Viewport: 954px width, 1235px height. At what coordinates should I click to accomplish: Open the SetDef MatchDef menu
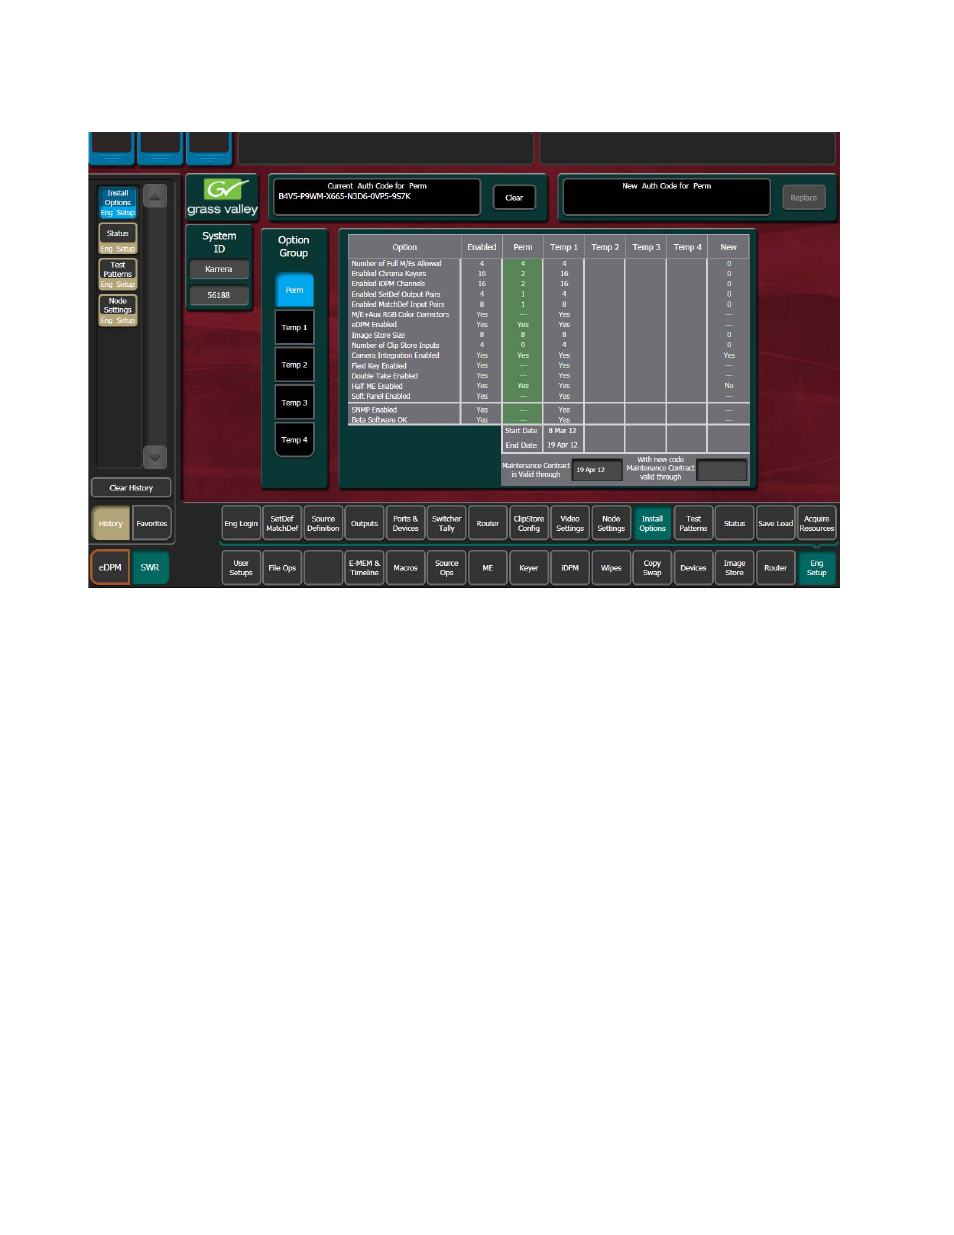click(x=282, y=523)
